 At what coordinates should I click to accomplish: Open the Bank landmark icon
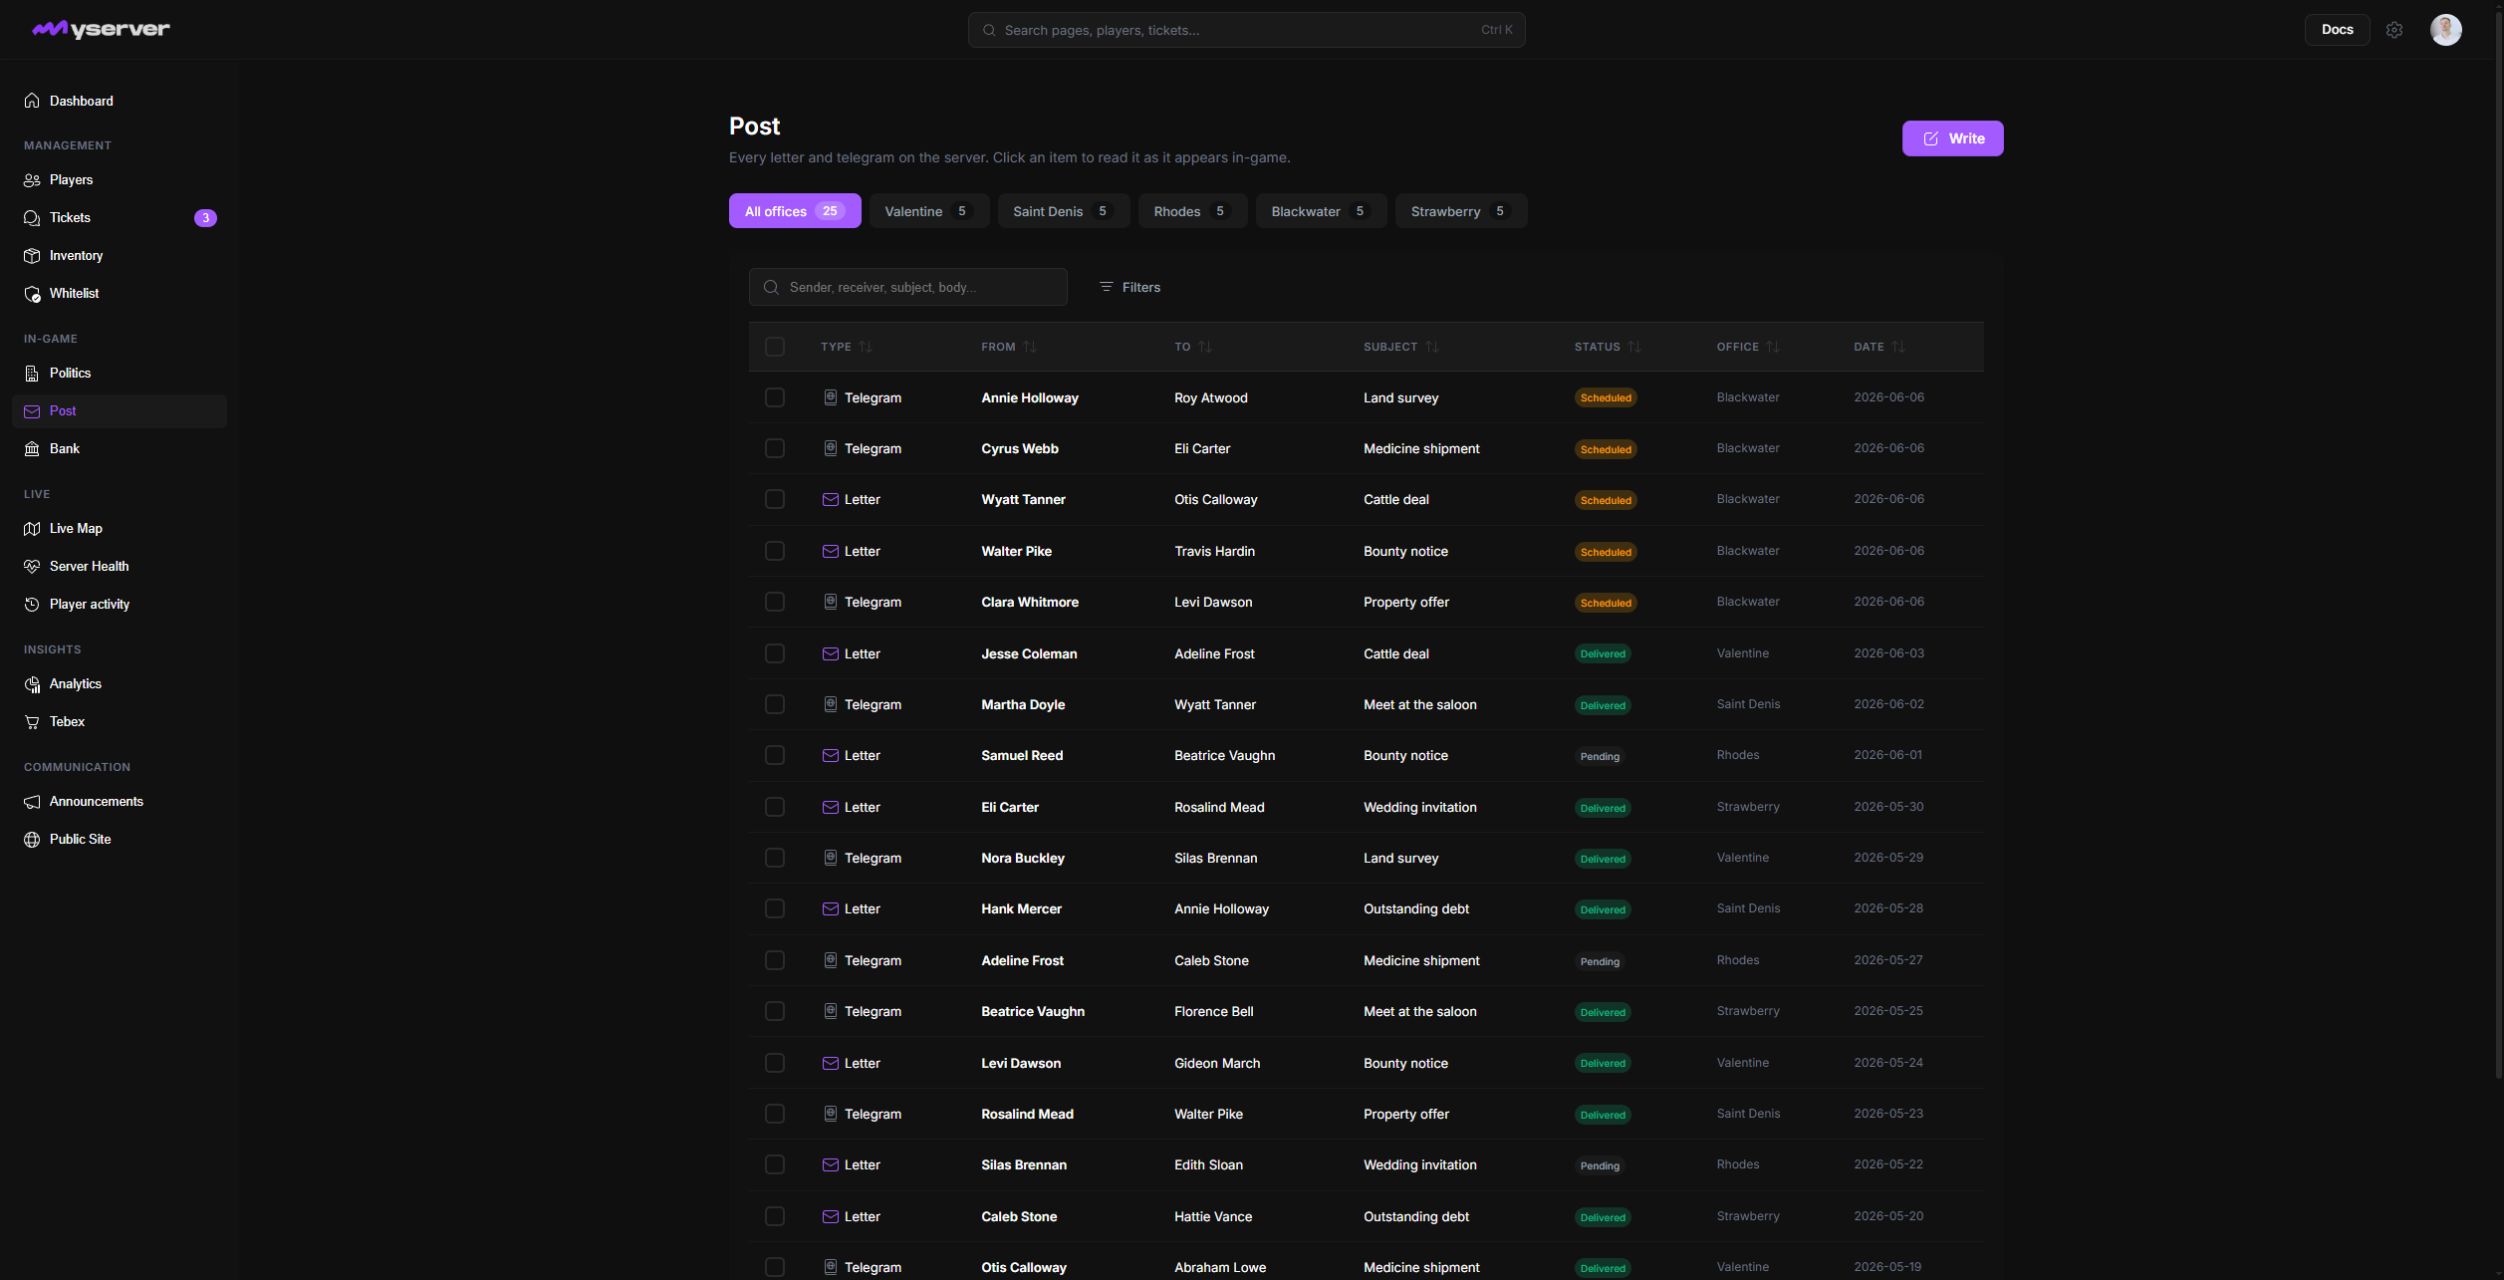pyautogui.click(x=32, y=449)
